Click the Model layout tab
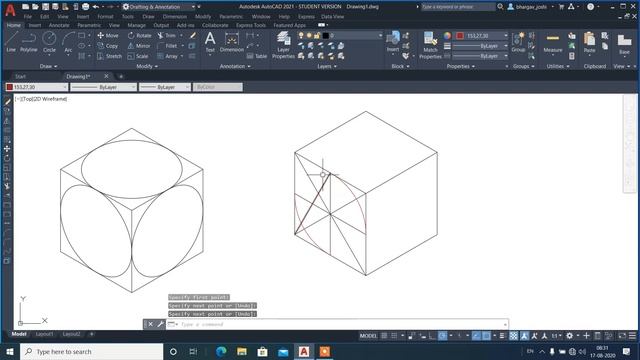 tap(19, 334)
